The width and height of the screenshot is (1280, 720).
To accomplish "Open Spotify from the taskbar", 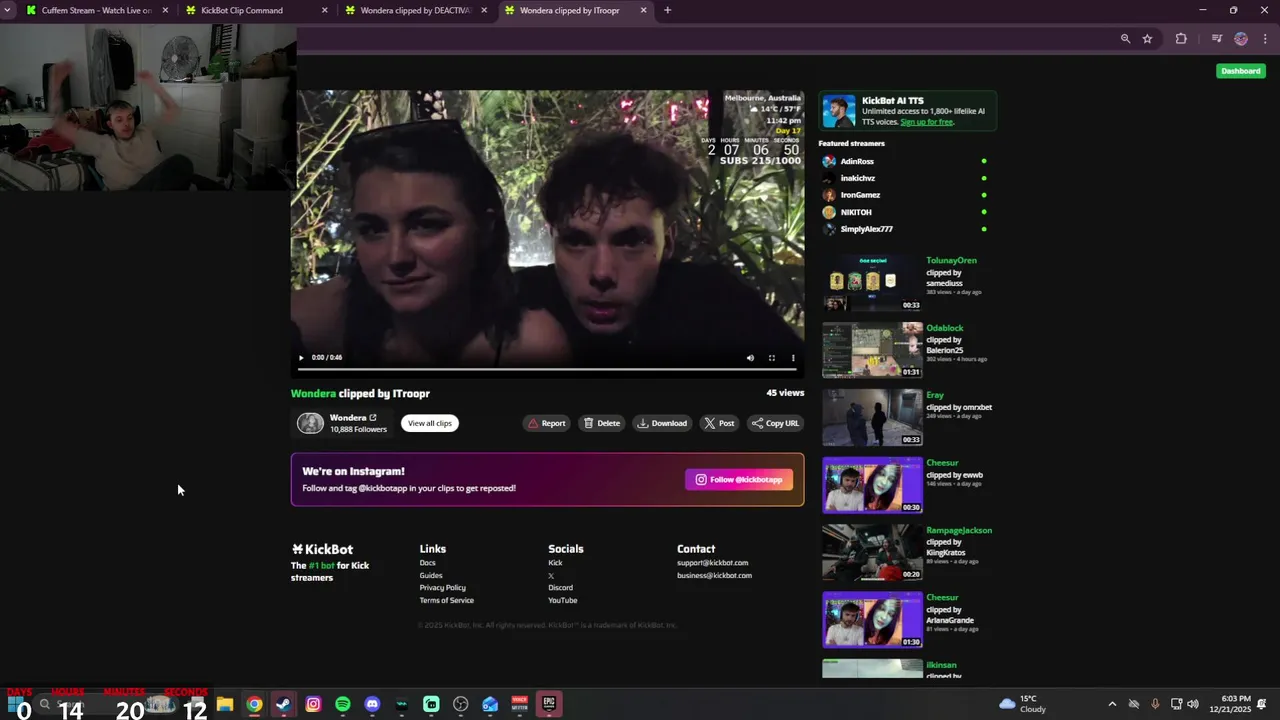I will click(343, 704).
